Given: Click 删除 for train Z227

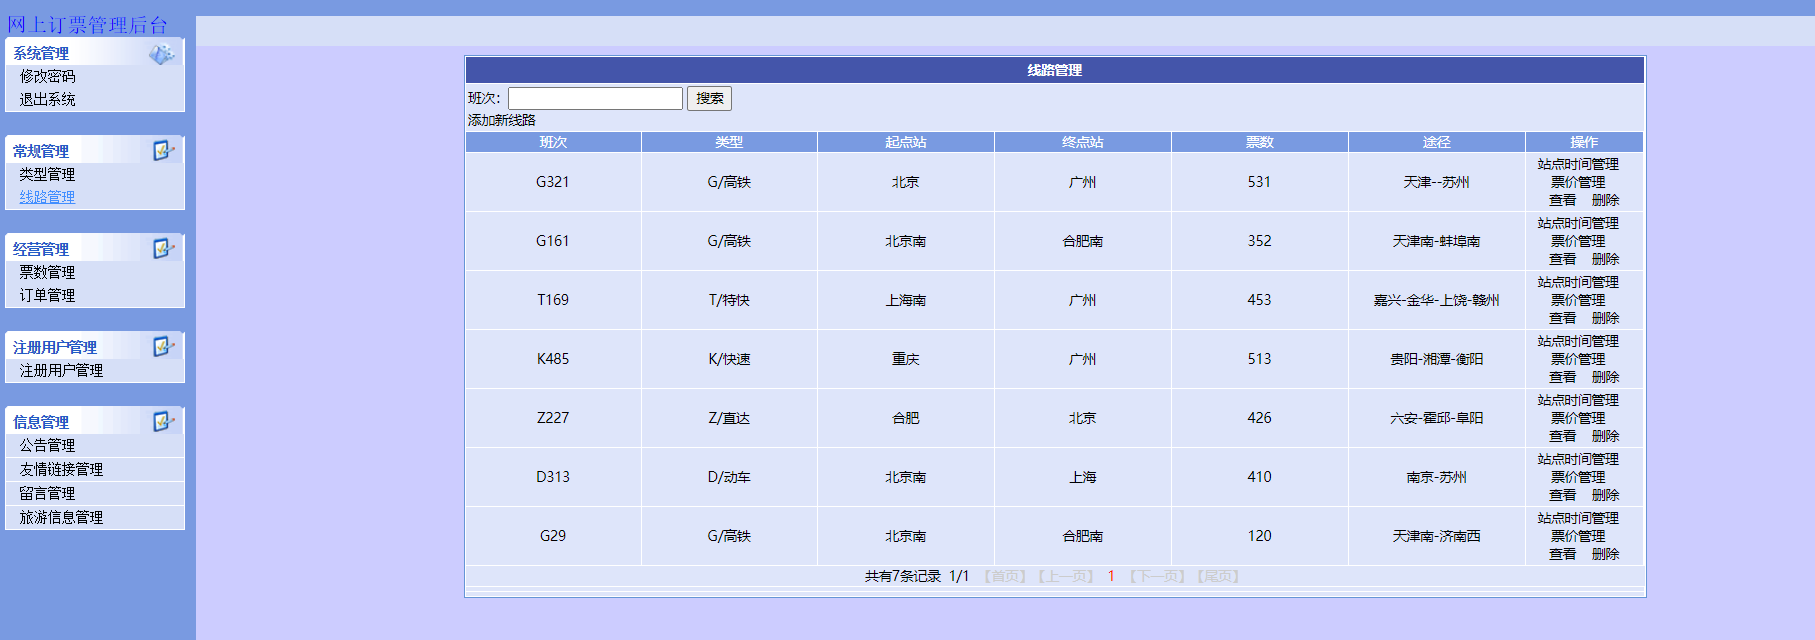Looking at the screenshot, I should (x=1606, y=436).
